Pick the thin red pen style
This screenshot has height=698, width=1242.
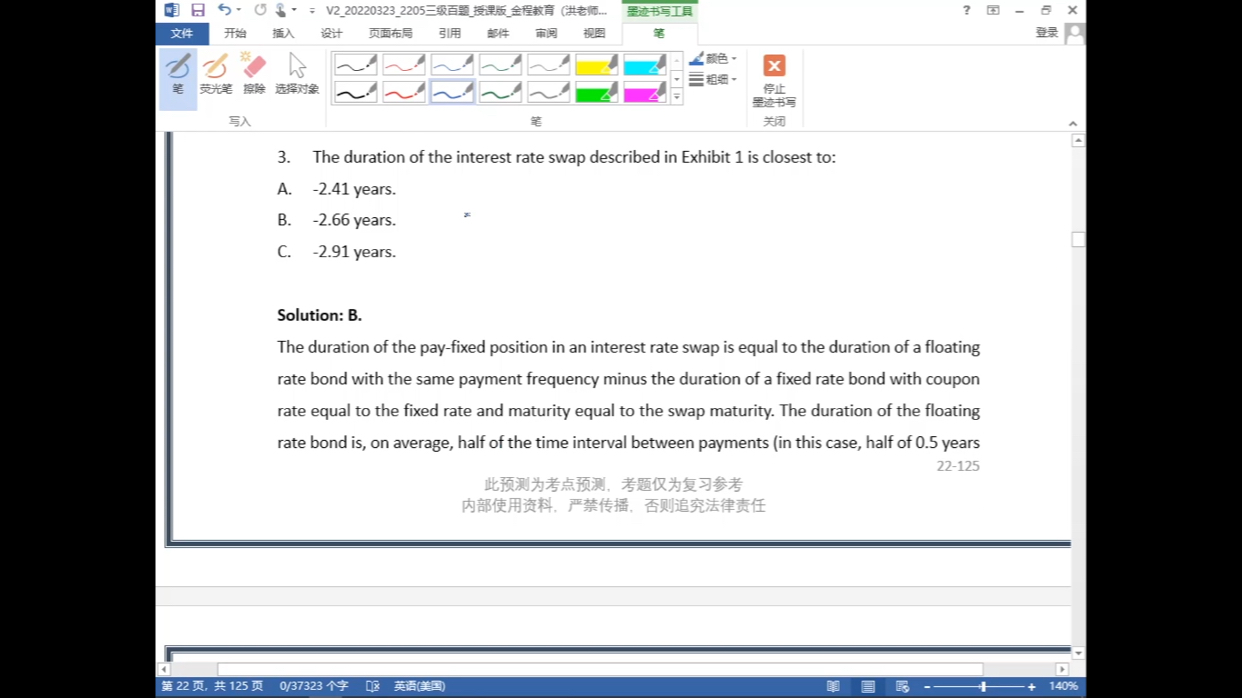point(404,66)
